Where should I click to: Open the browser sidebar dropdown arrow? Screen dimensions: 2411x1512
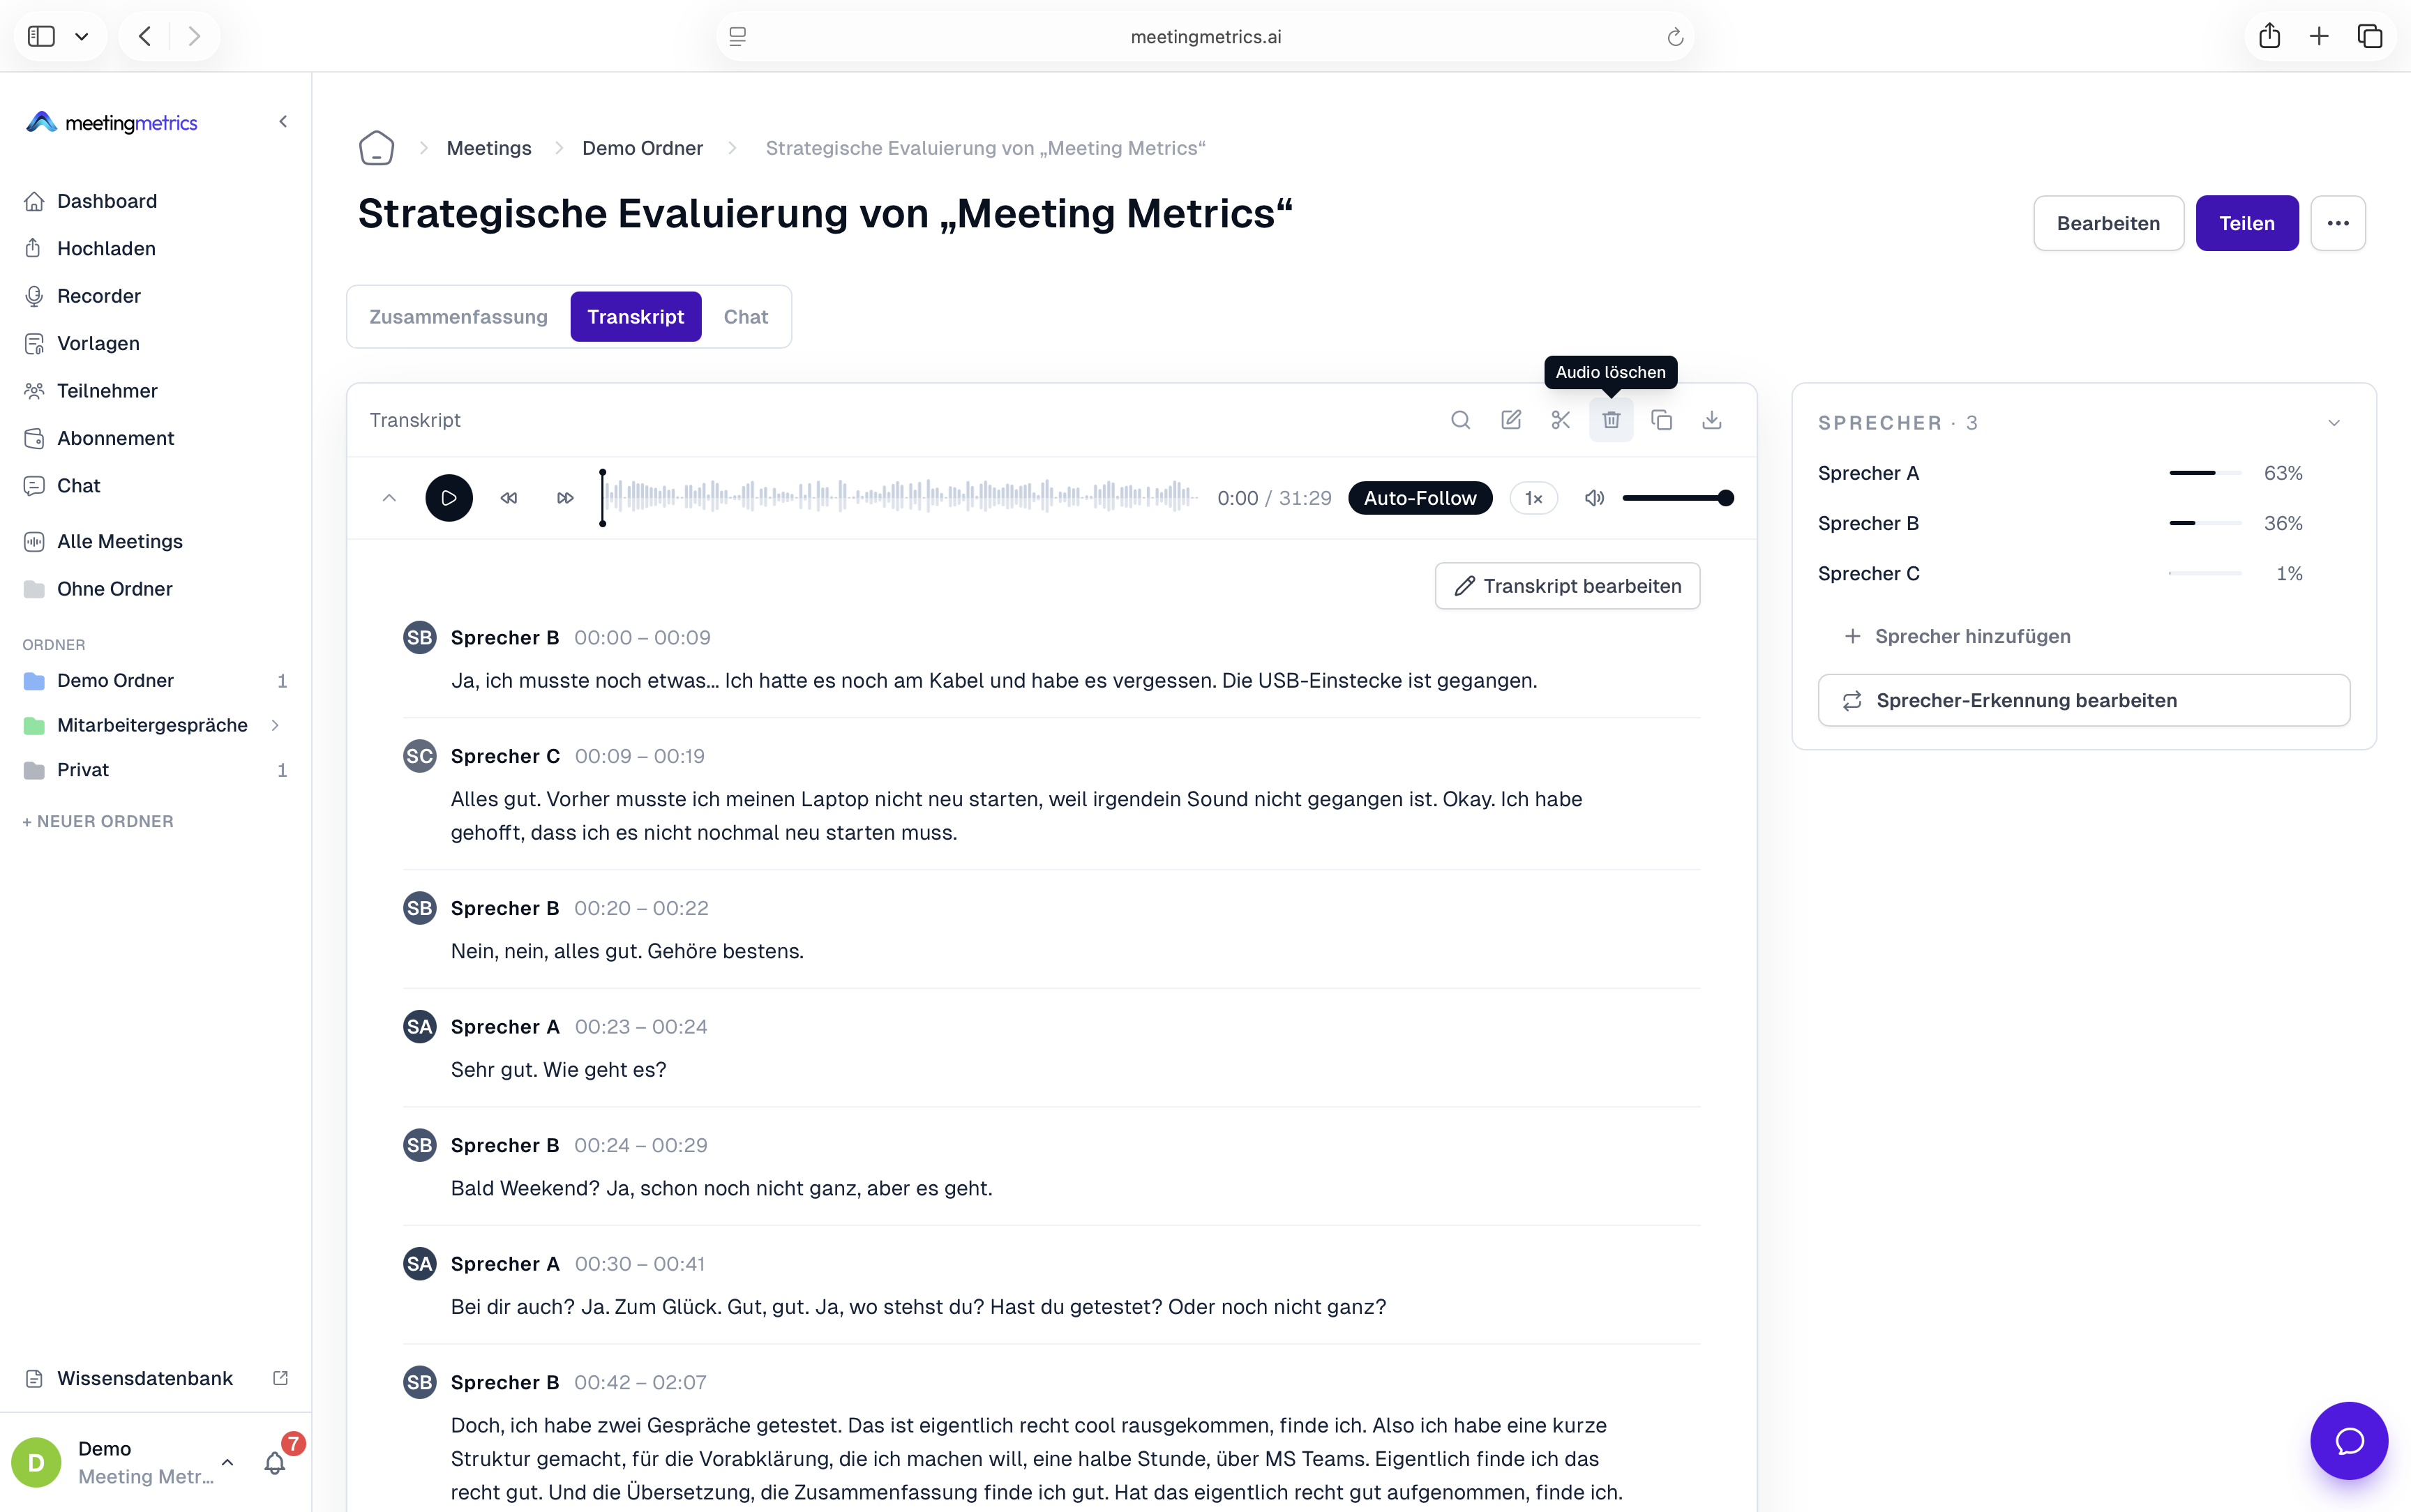click(x=82, y=37)
